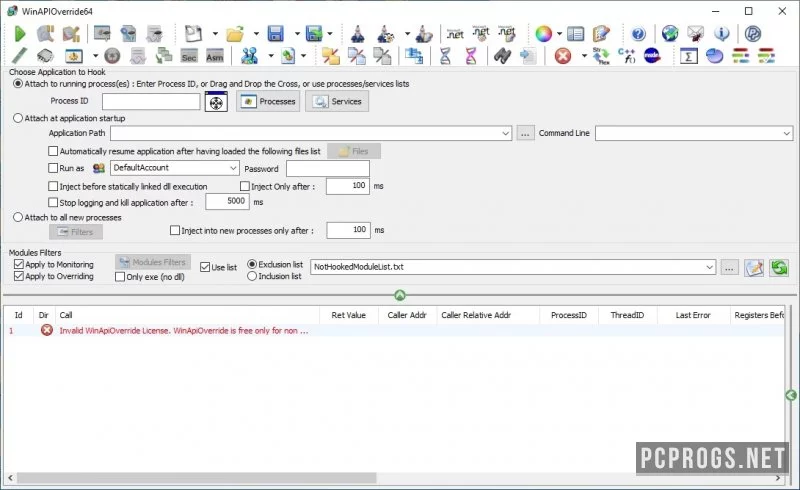800x490 pixels.
Task: Select Attach to running process(es) radio button
Action: [x=18, y=84]
